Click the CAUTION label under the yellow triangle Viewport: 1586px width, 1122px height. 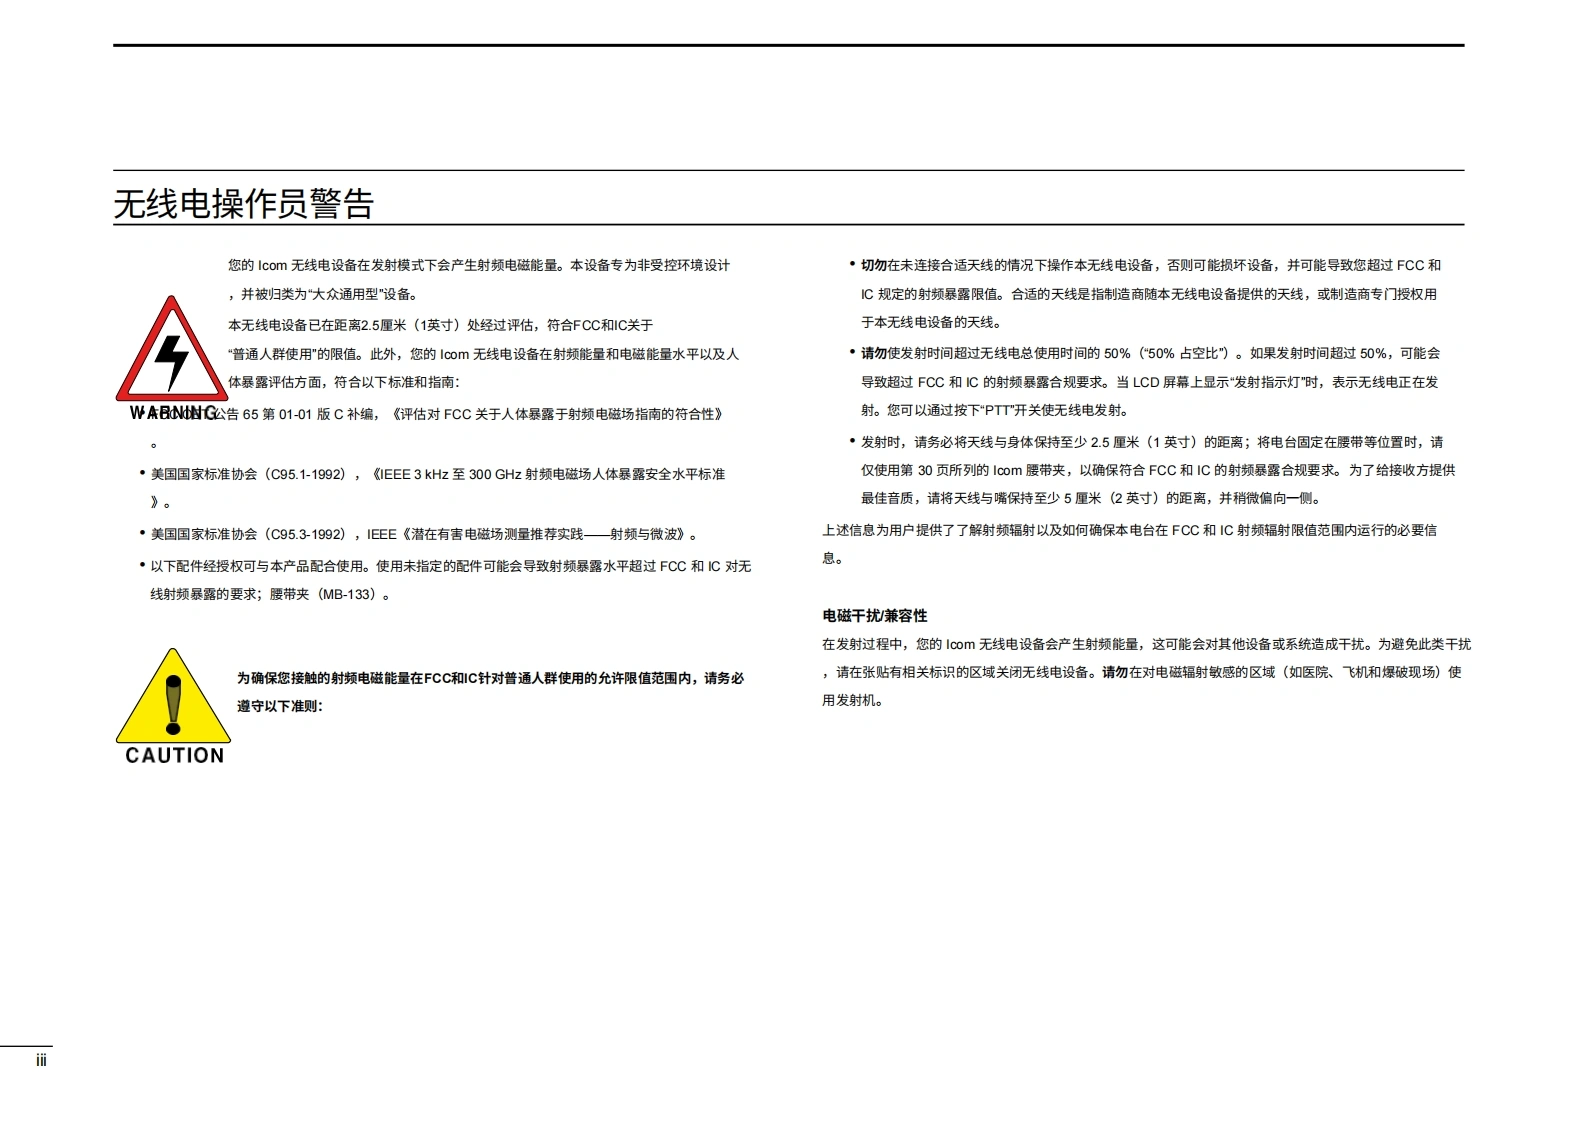tap(175, 756)
